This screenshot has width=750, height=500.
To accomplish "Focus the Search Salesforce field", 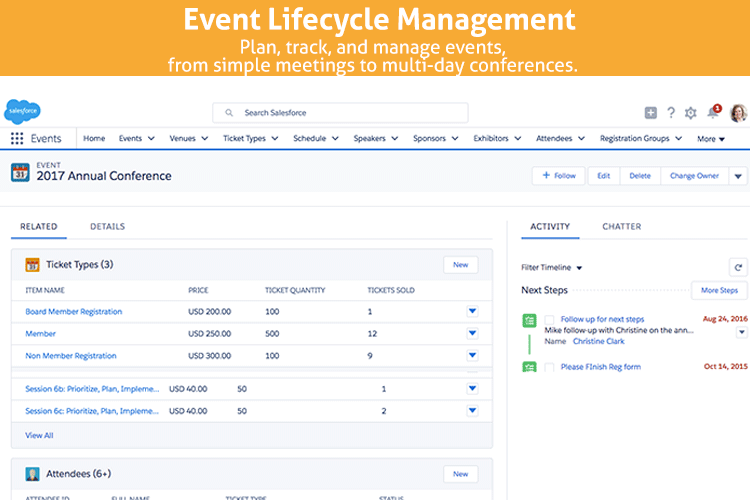I will (340, 113).
